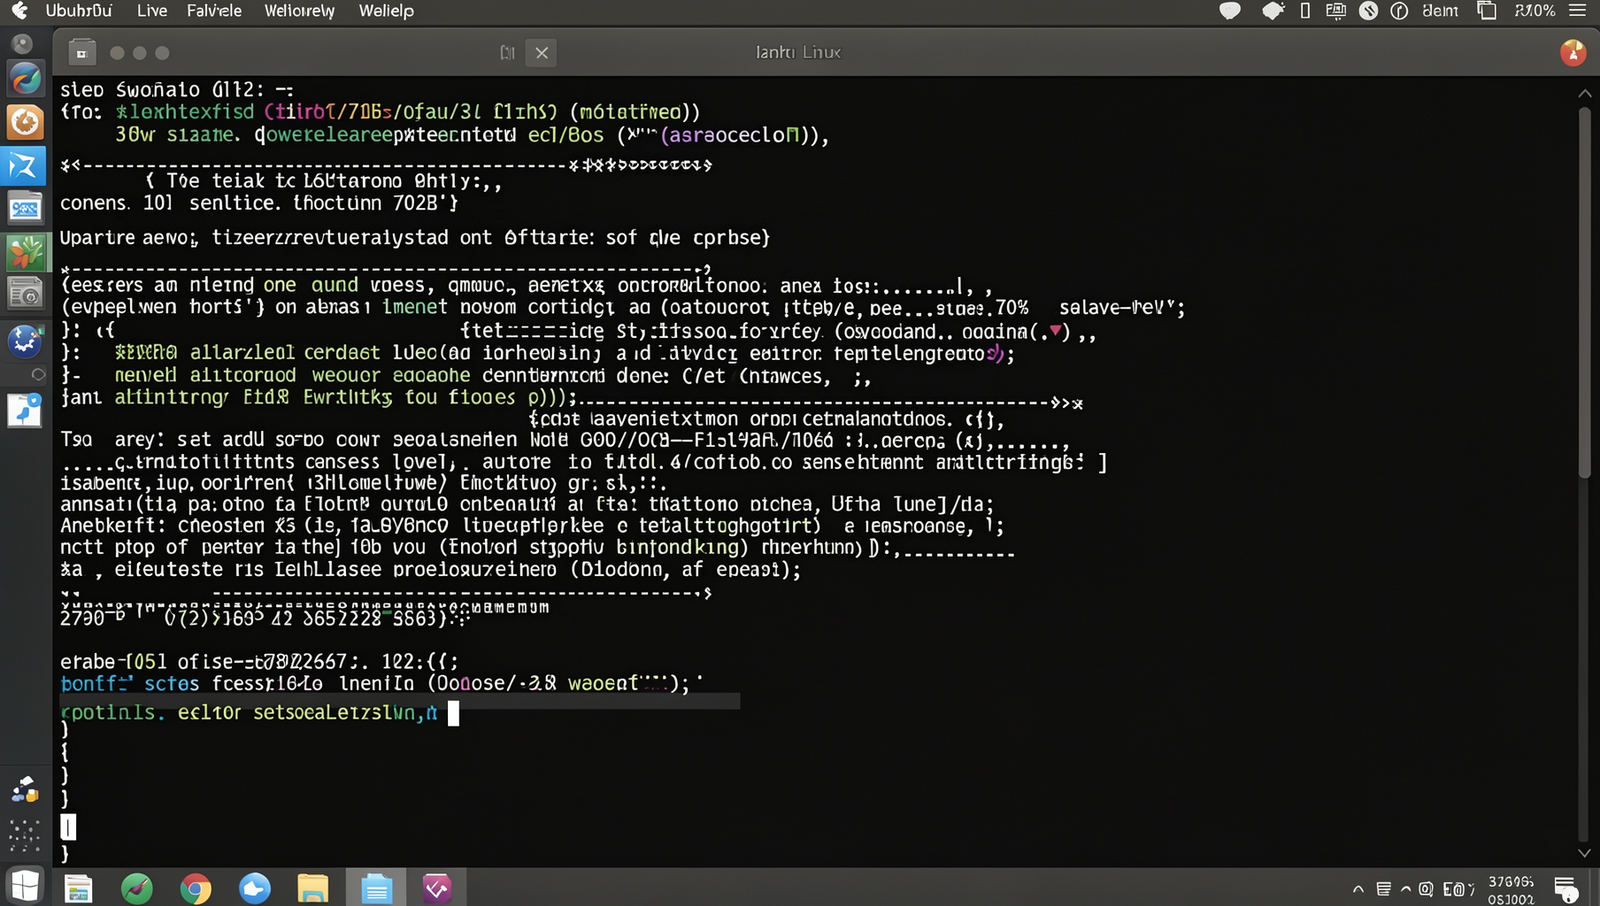Image resolution: width=1600 pixels, height=906 pixels.
Task: Open the blue circle cloud icon in taskbar
Action: [x=255, y=888]
